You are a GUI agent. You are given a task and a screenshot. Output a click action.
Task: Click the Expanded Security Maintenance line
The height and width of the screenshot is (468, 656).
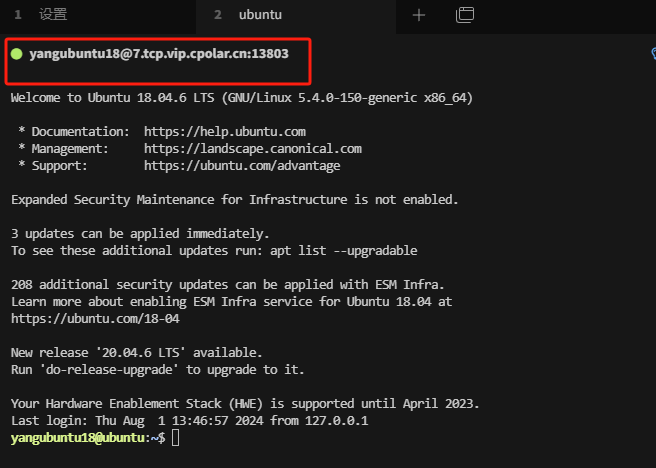pyautogui.click(x=234, y=199)
